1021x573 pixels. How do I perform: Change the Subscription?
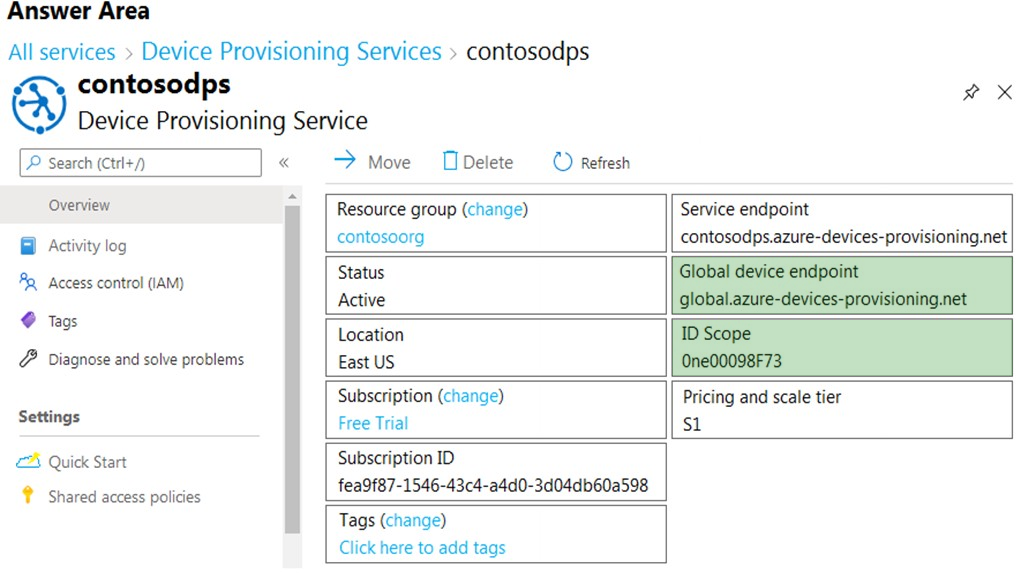pyautogui.click(x=471, y=396)
